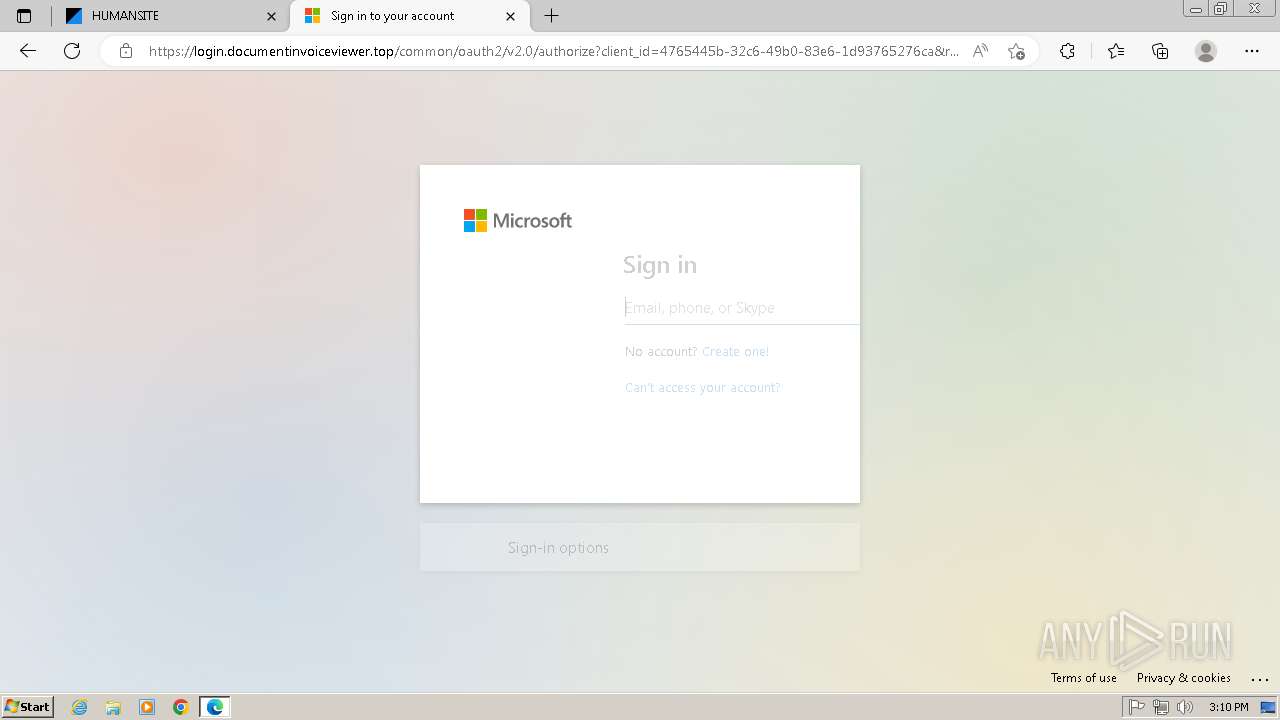The image size is (1280, 720).
Task: Refresh the current page
Action: [72, 51]
